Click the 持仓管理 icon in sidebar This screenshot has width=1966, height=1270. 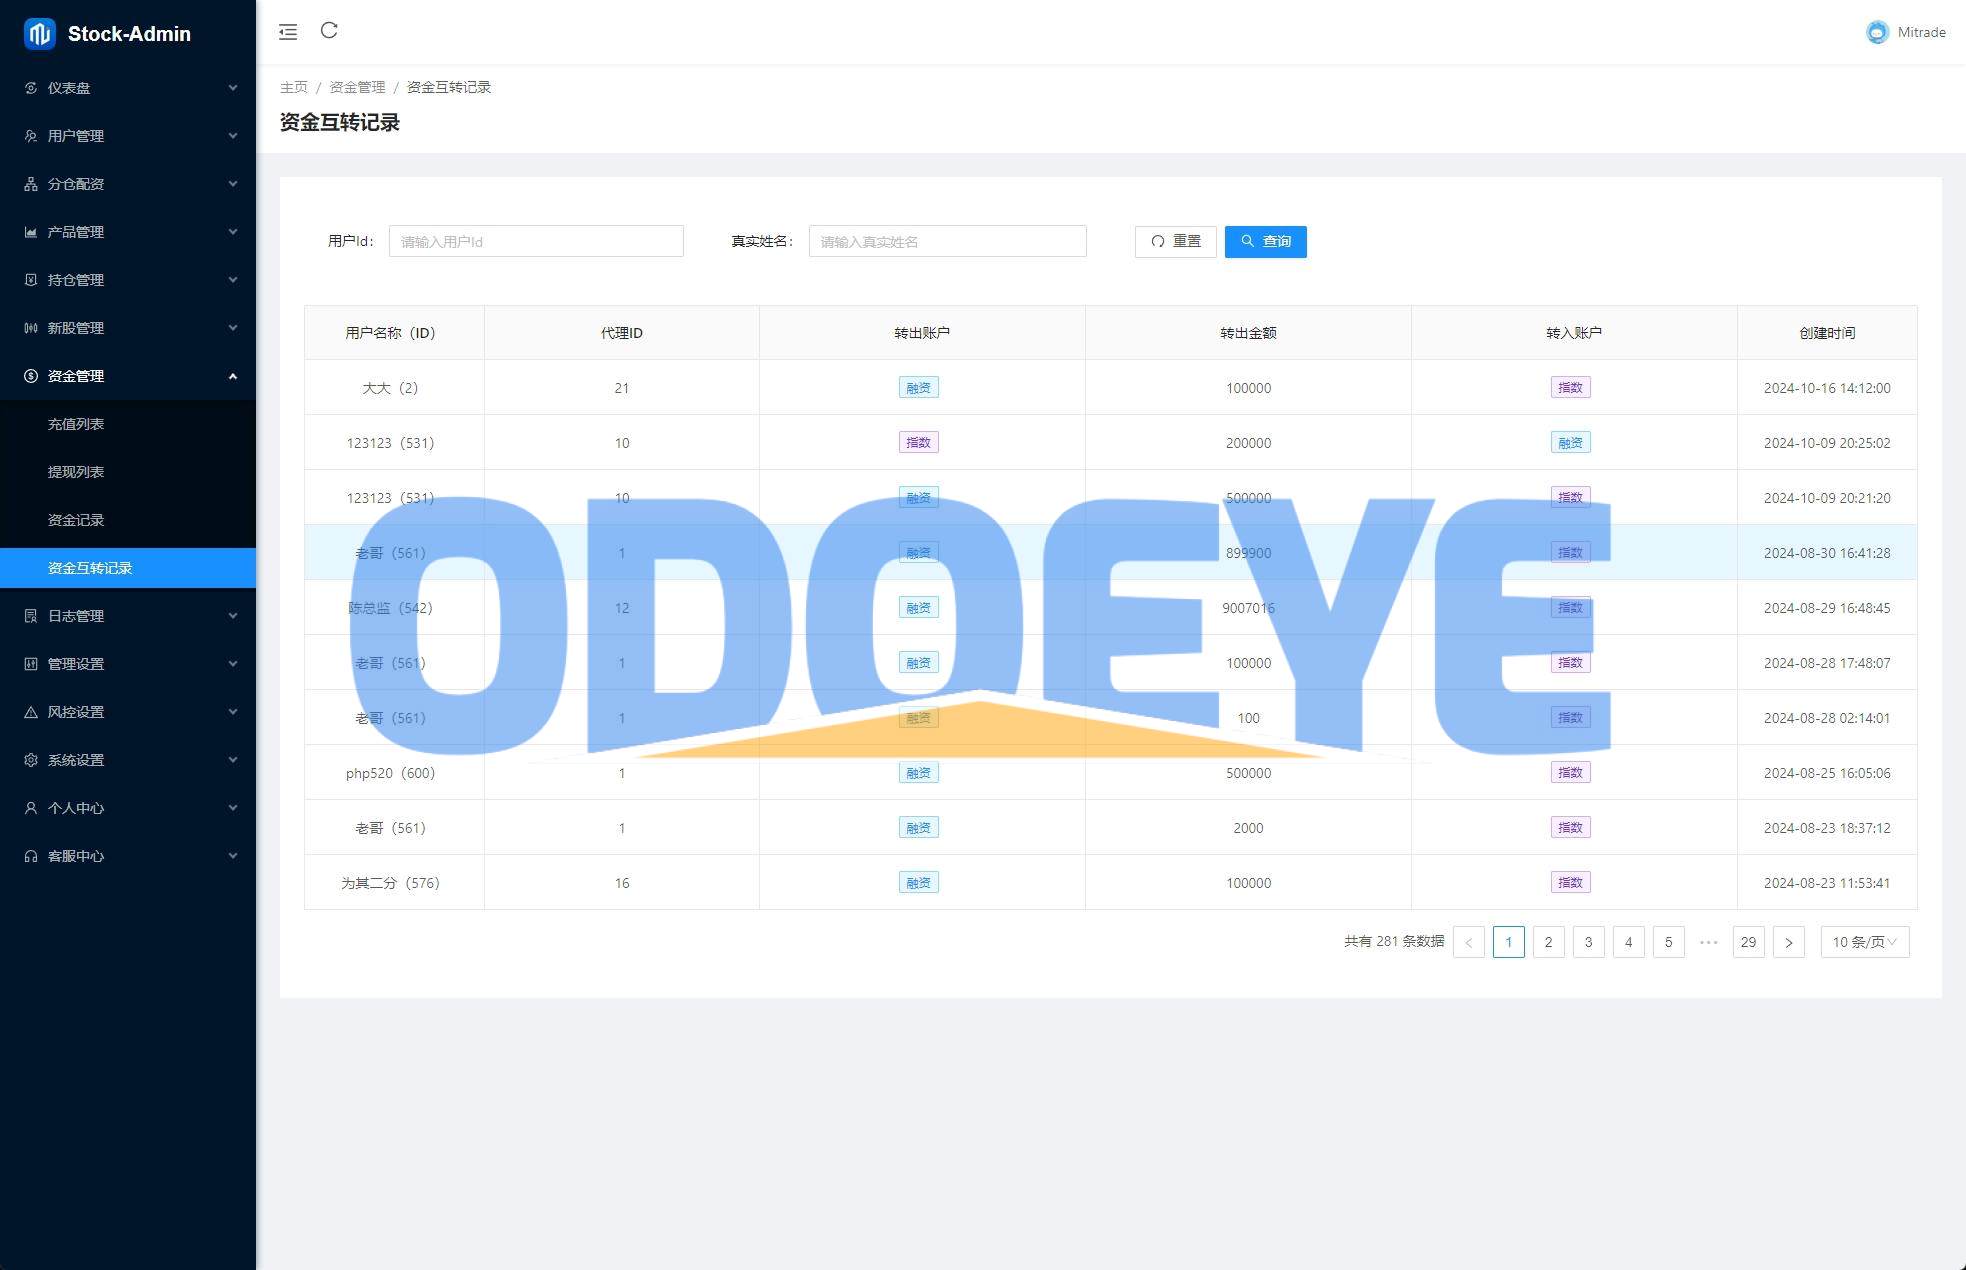click(31, 280)
